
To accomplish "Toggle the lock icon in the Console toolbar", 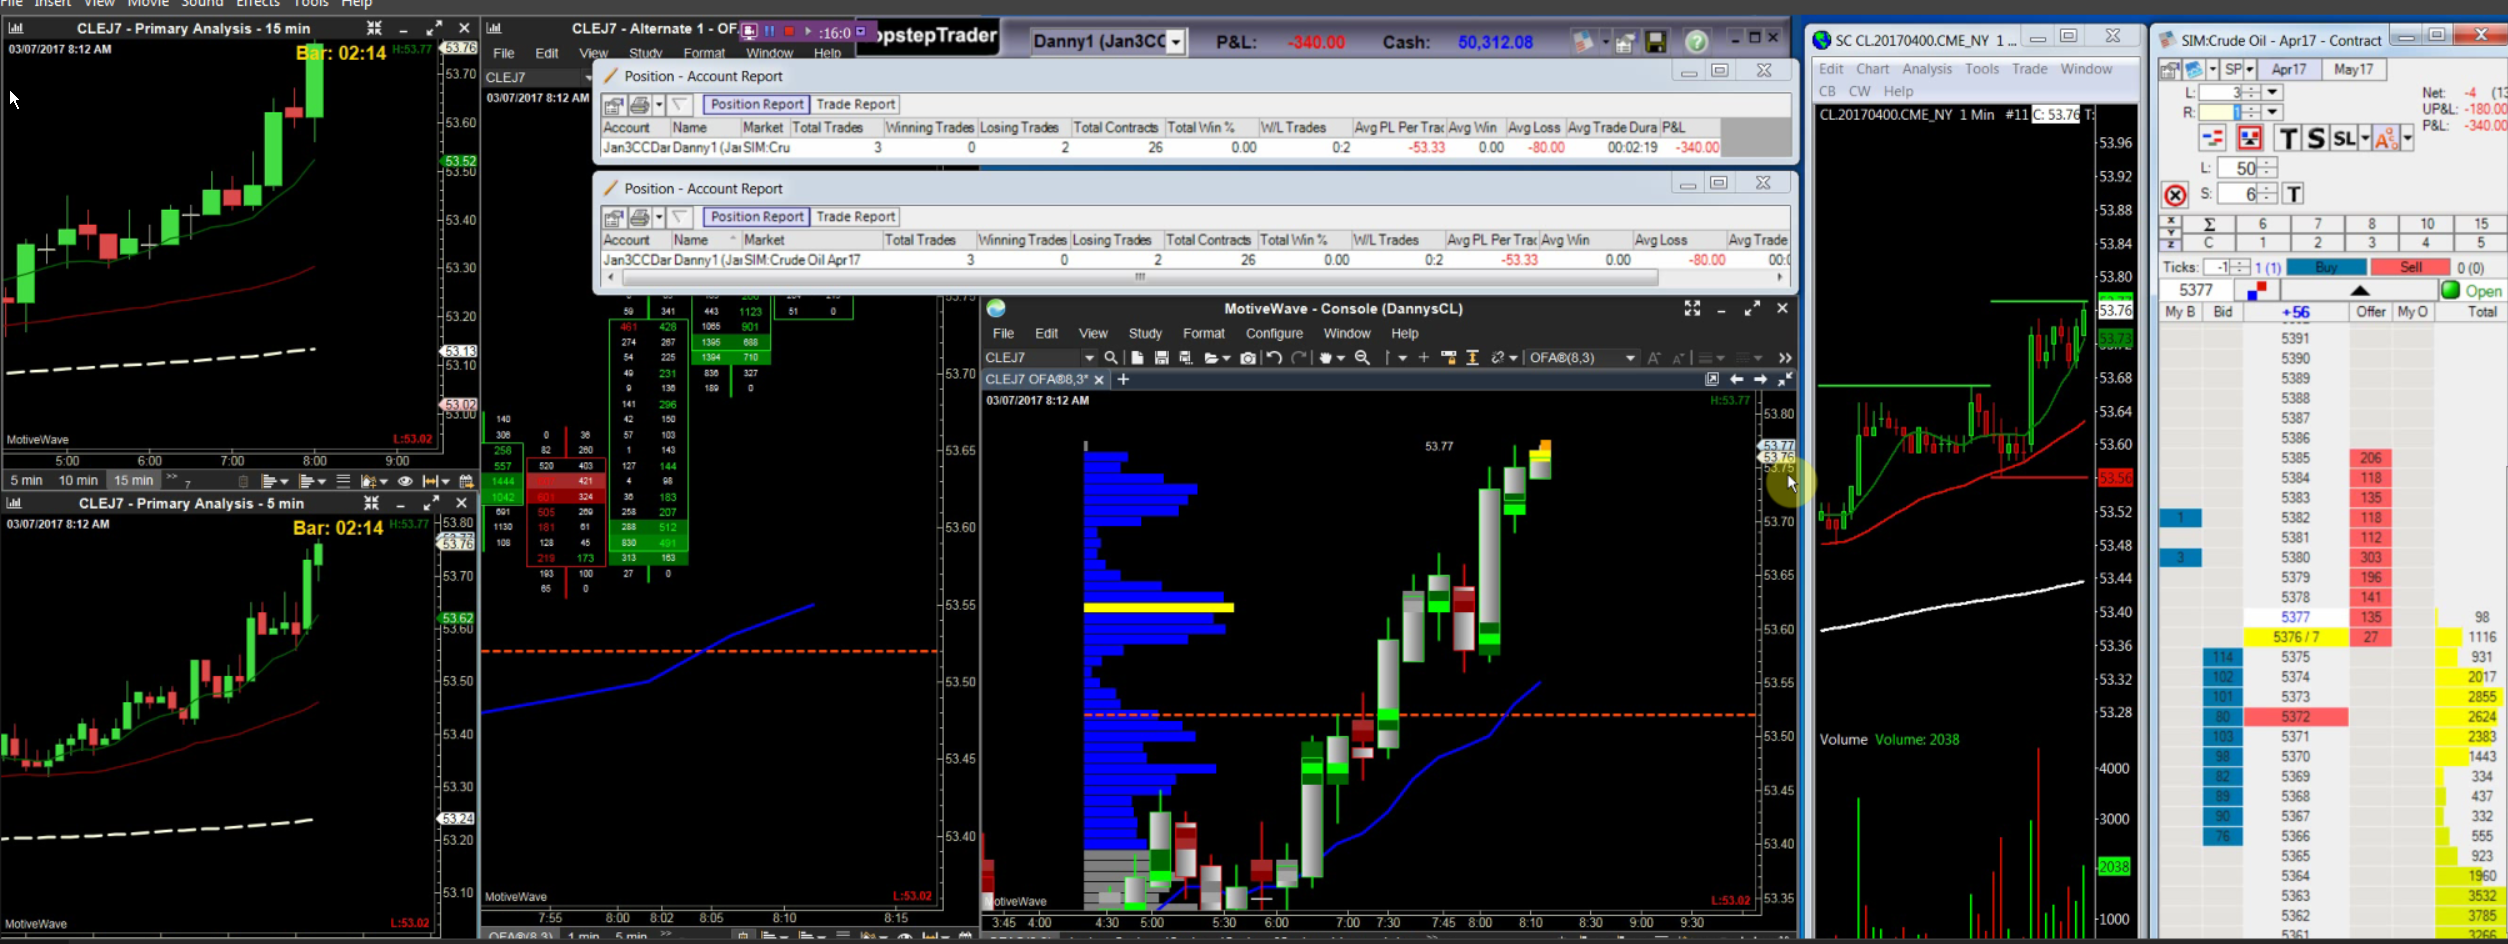I will (1448, 358).
